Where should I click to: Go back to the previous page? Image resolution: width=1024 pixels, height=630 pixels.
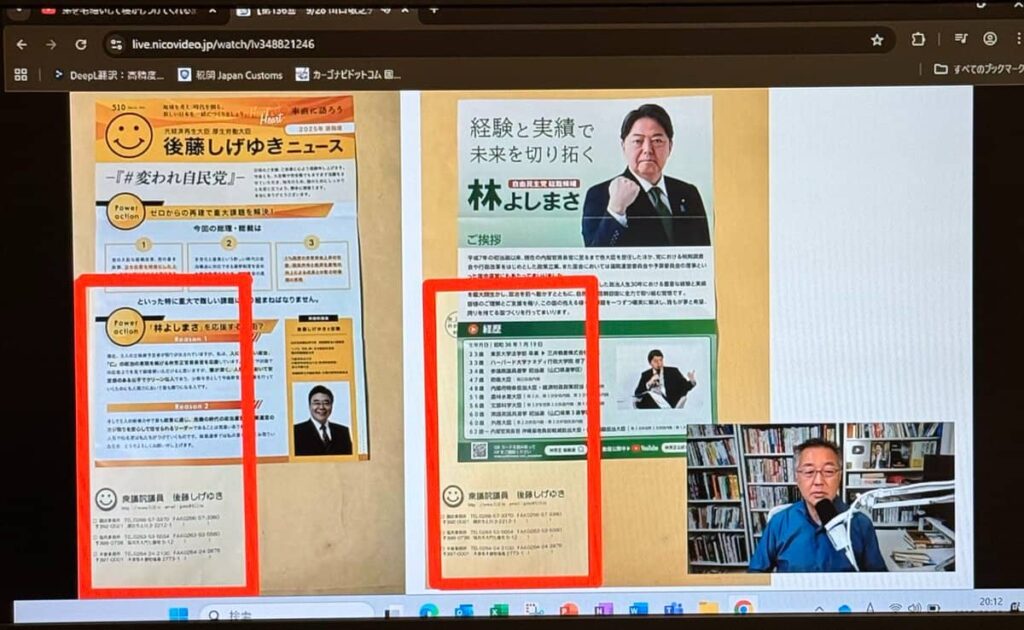[x=22, y=44]
